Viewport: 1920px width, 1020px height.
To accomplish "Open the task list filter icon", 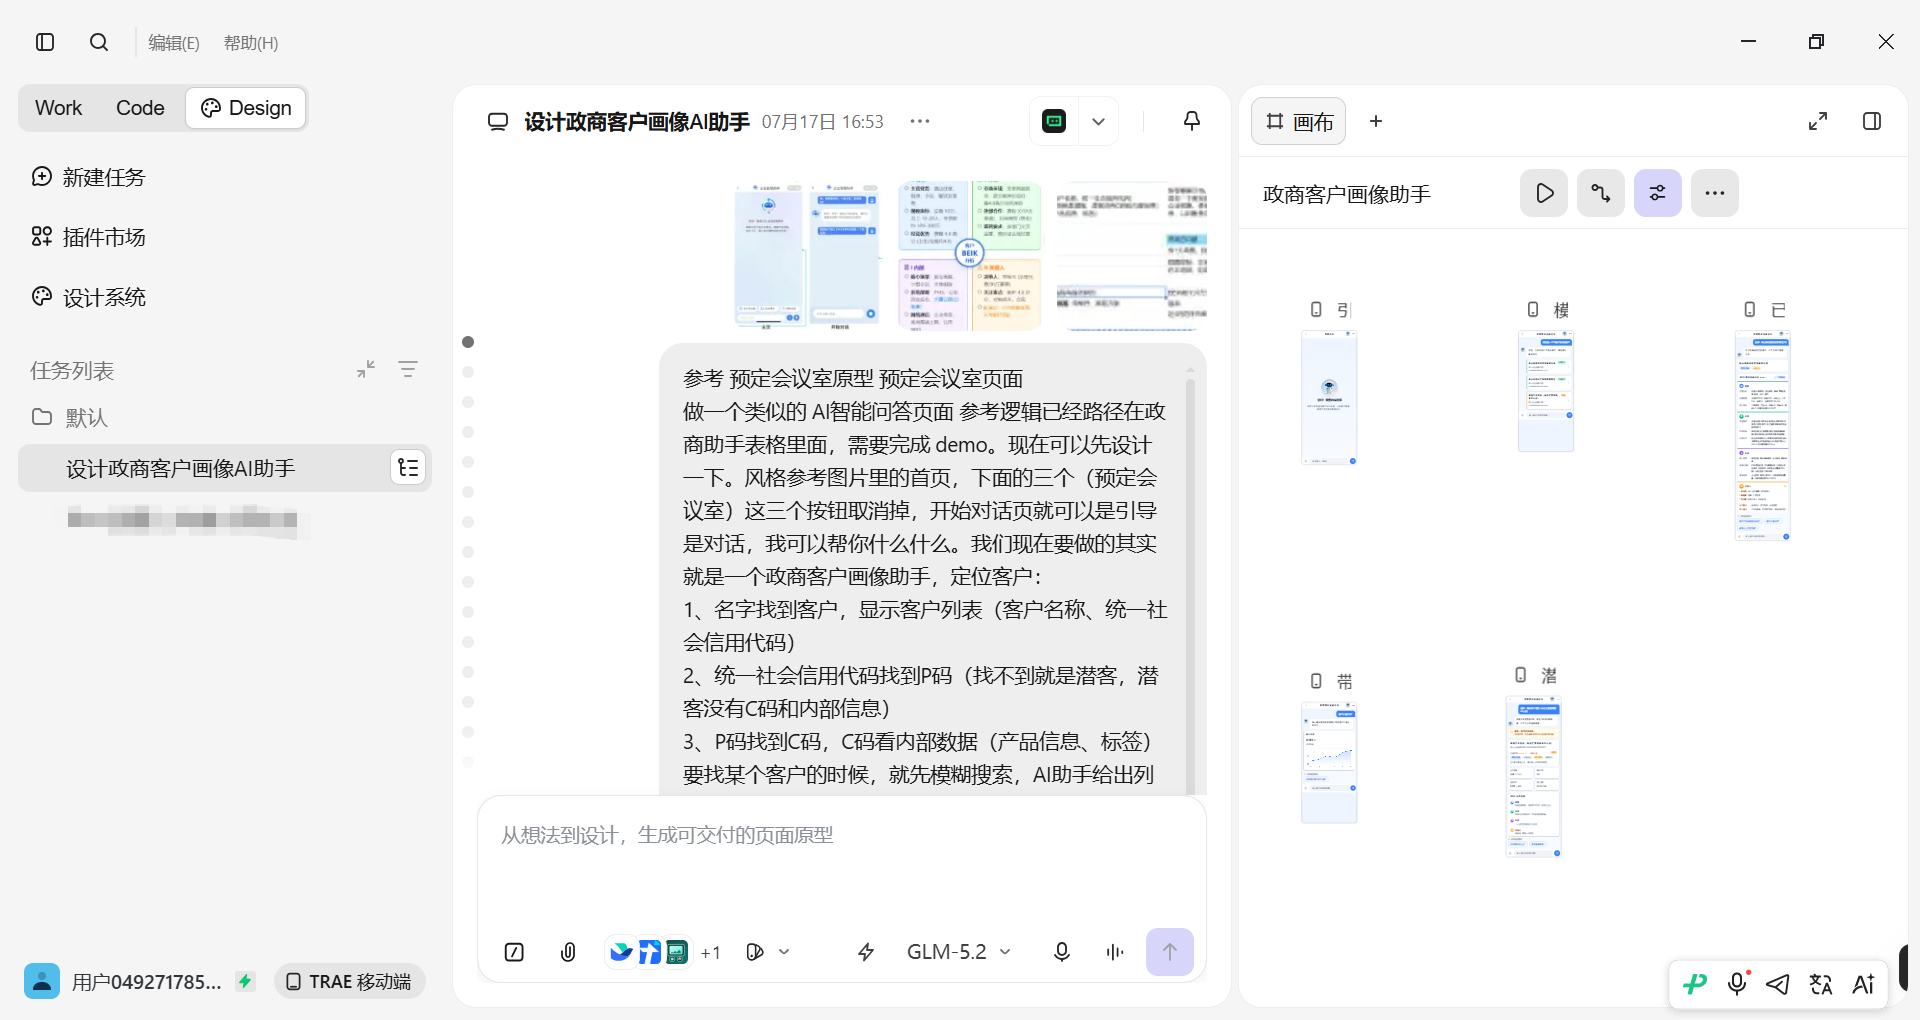I will 408,369.
